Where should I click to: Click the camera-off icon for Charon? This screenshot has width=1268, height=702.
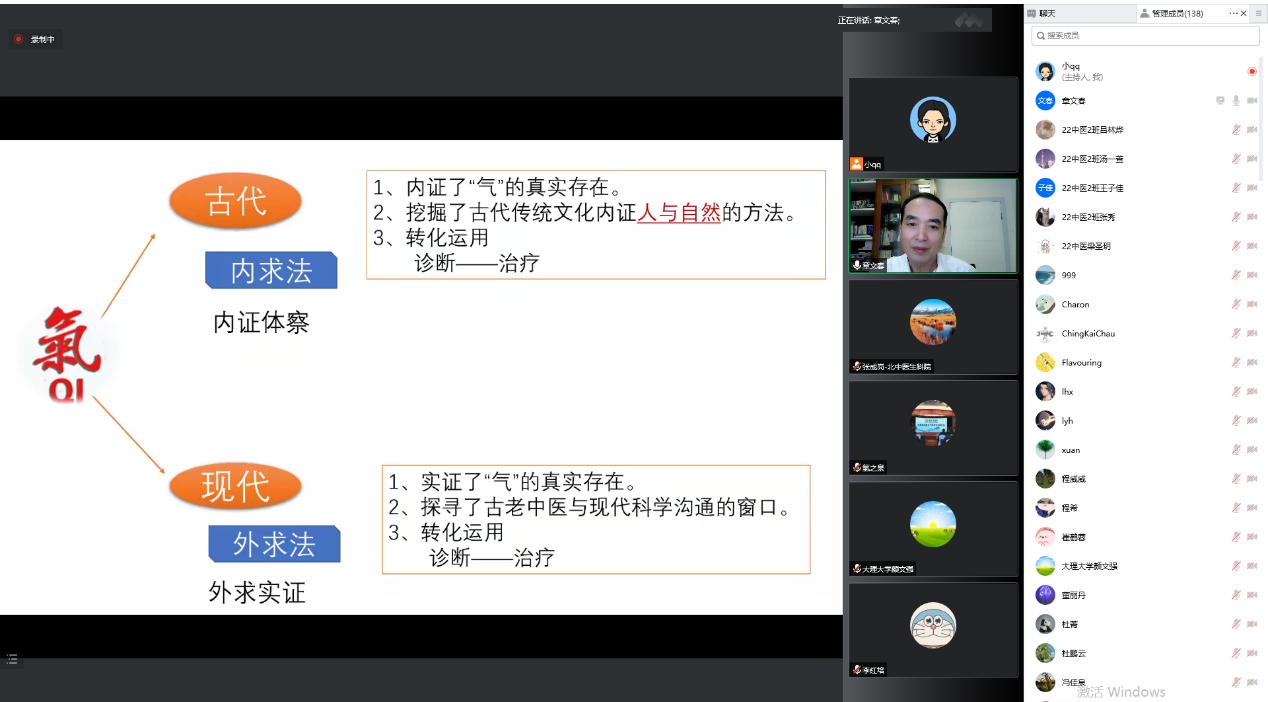pos(1252,304)
